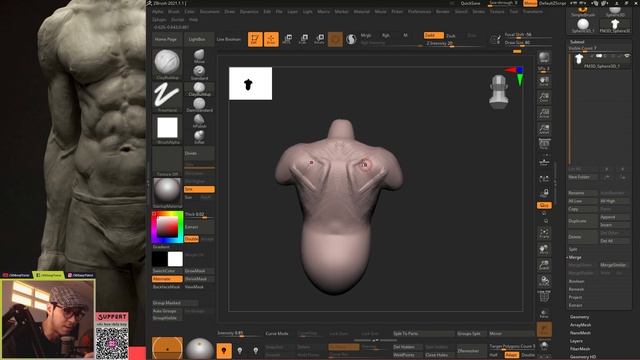Click the second light bulb icon
Image resolution: width=640 pixels, height=360 pixels.
(x=240, y=350)
